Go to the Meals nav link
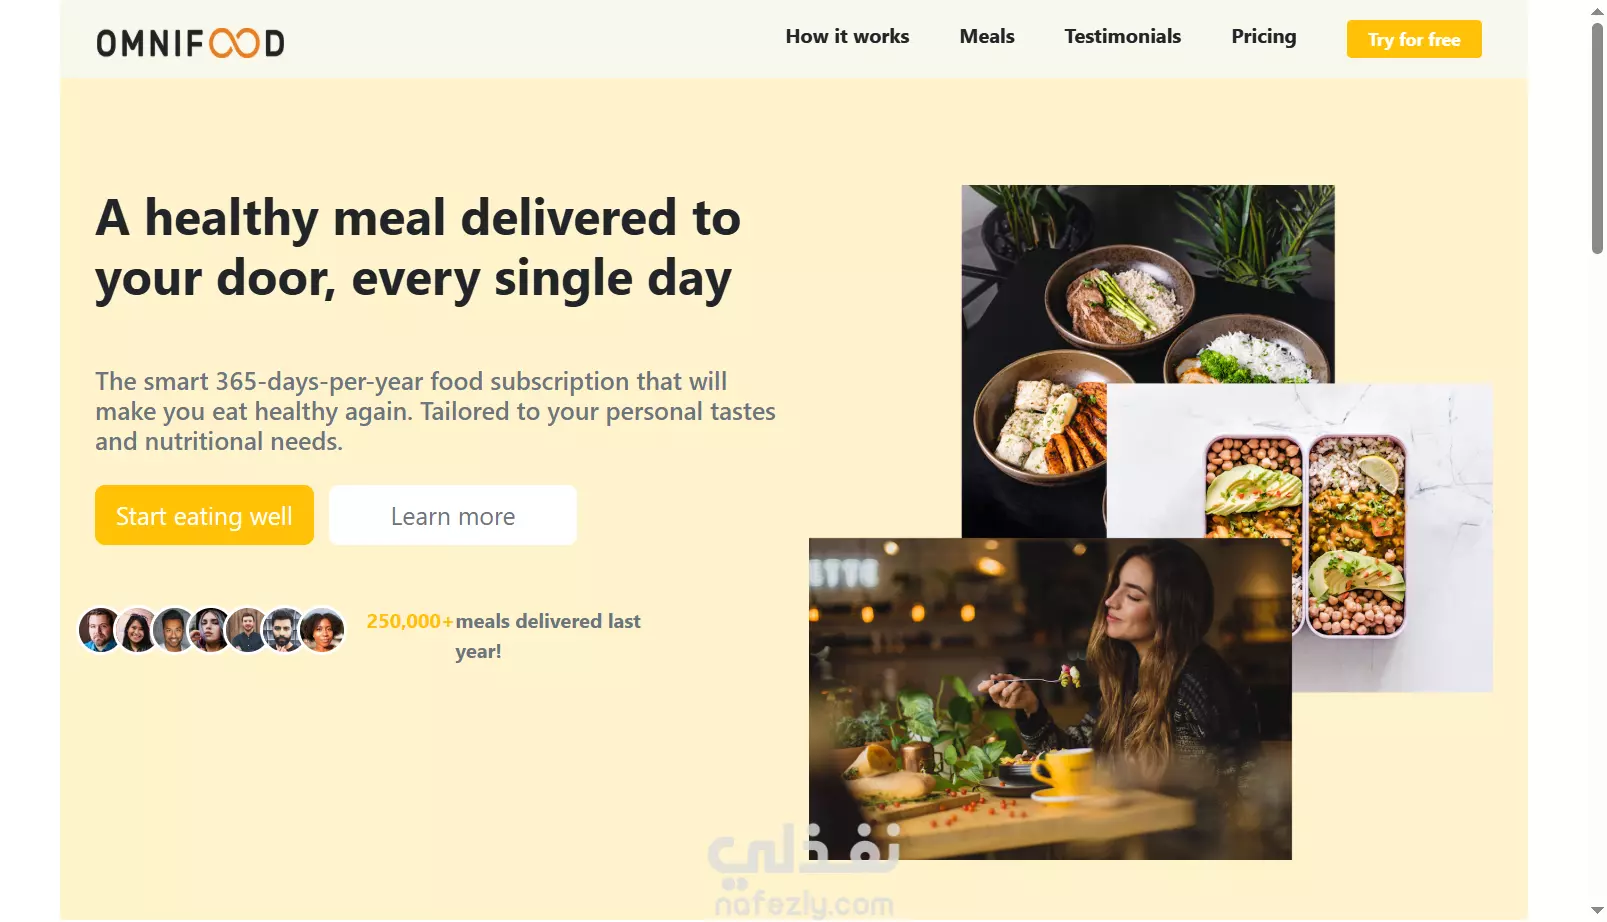The height and width of the screenshot is (922, 1607). coord(987,37)
